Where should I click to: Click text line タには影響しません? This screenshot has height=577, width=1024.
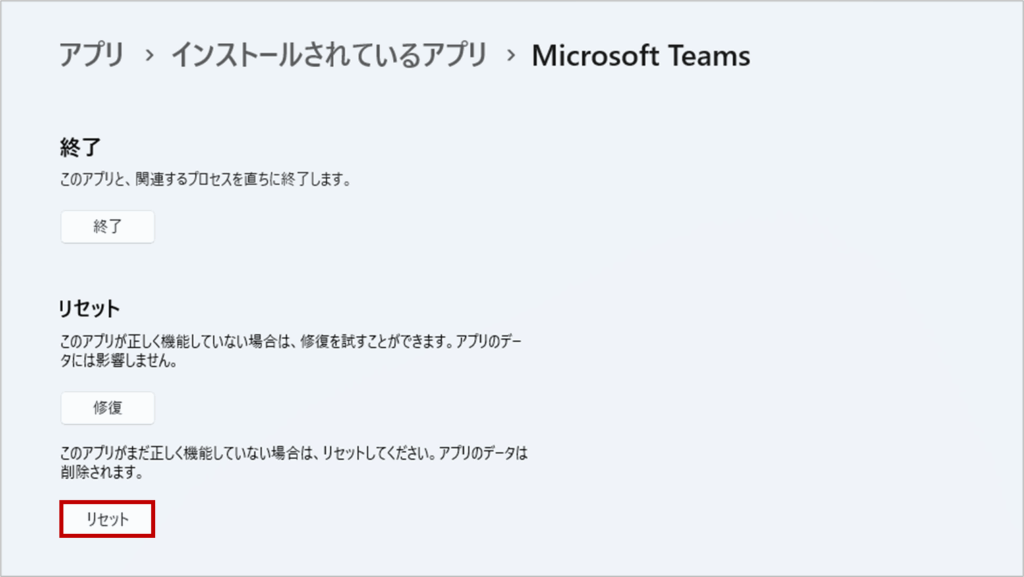(x=118, y=361)
